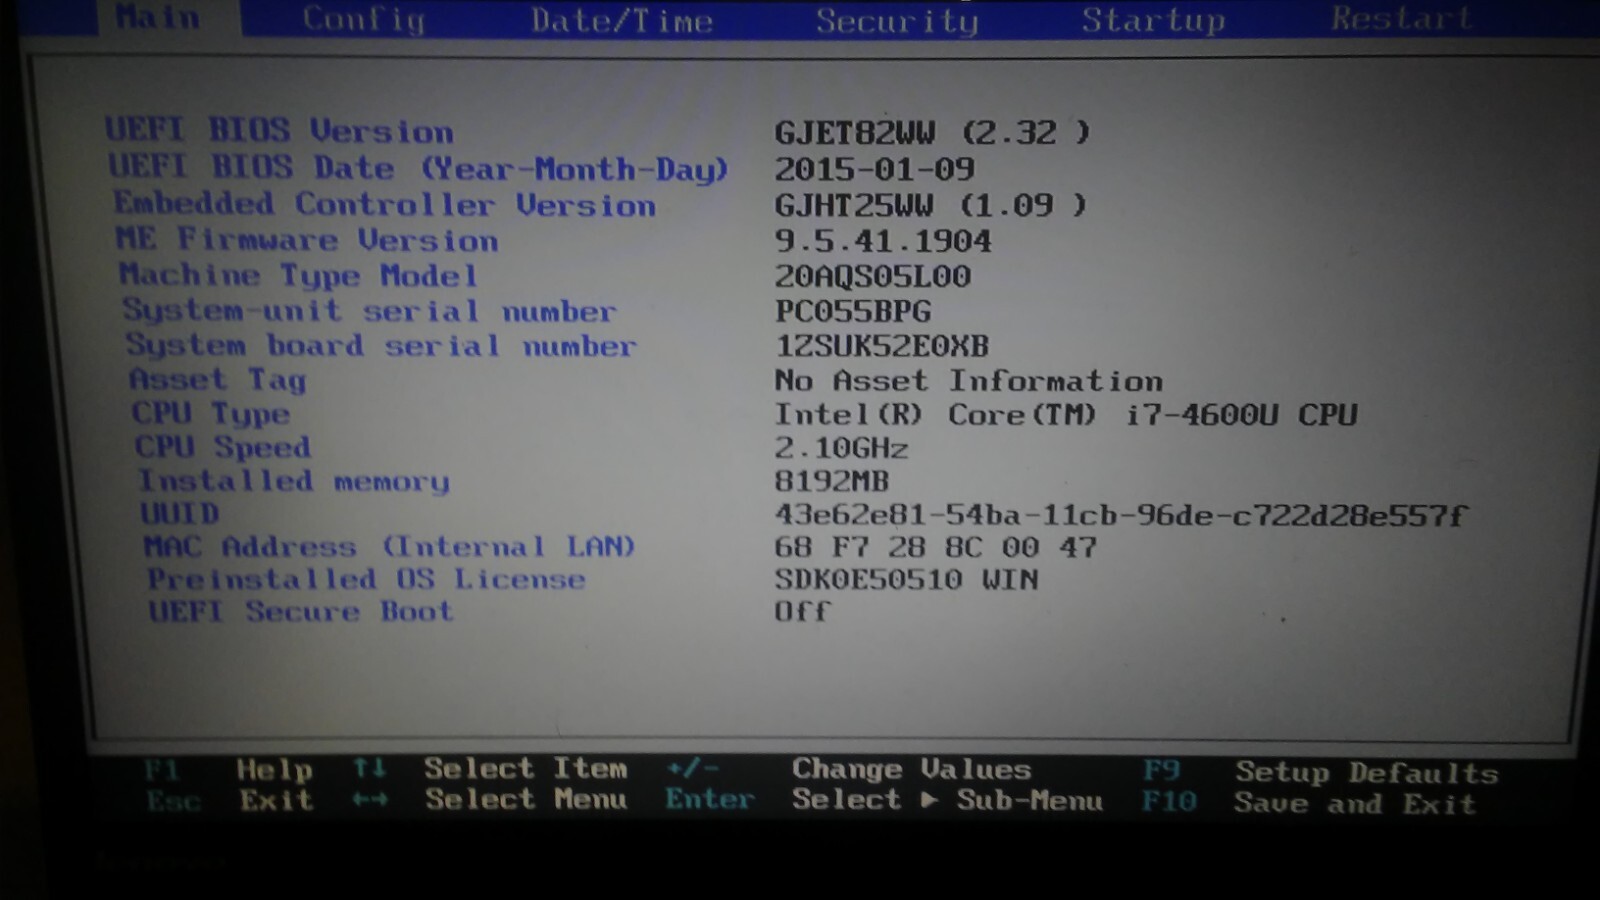Click the left/right arrows Select Menu hint

pyautogui.click(x=490, y=799)
